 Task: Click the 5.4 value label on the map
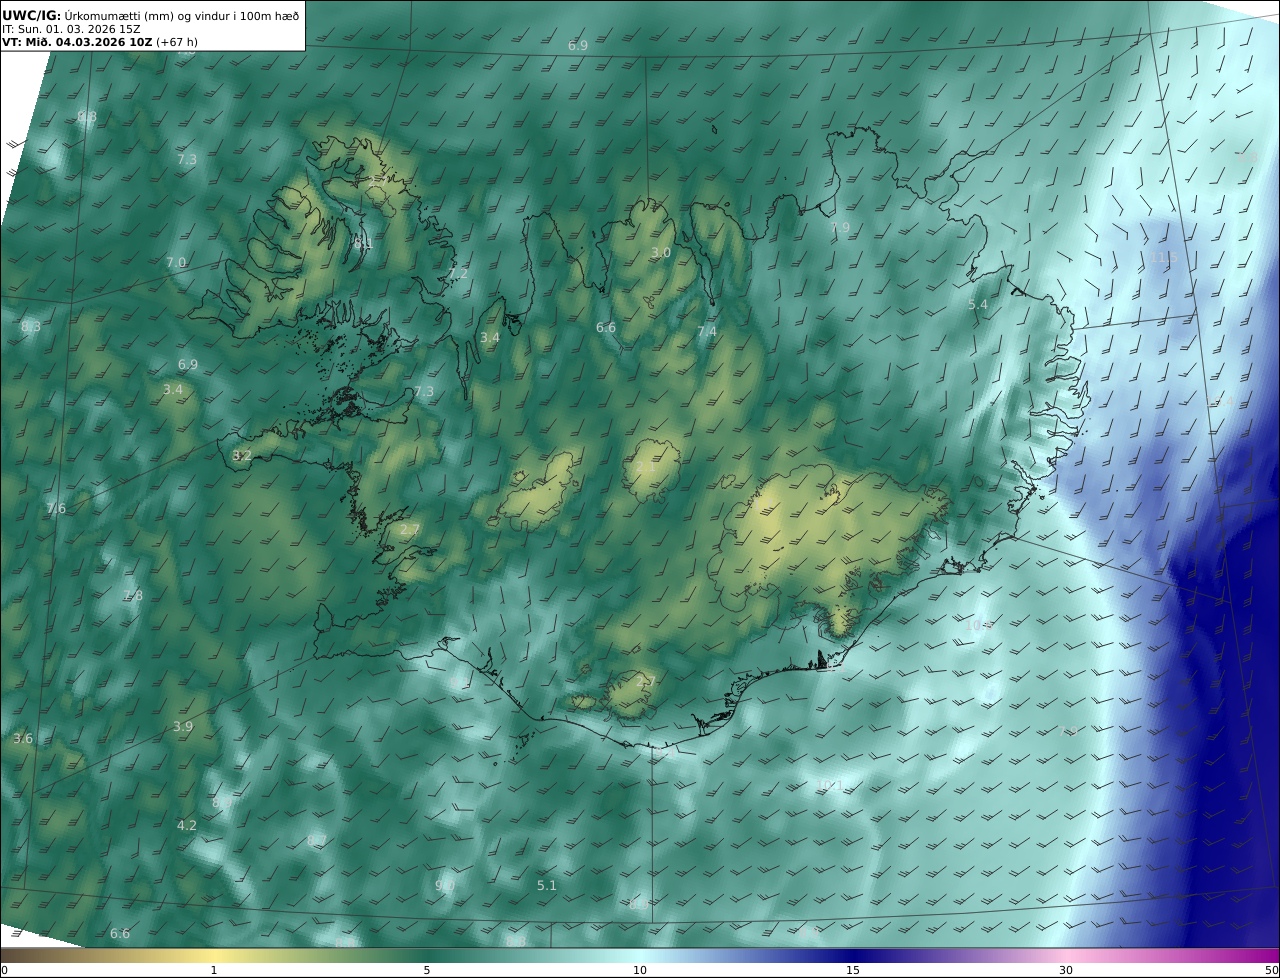[x=978, y=304]
